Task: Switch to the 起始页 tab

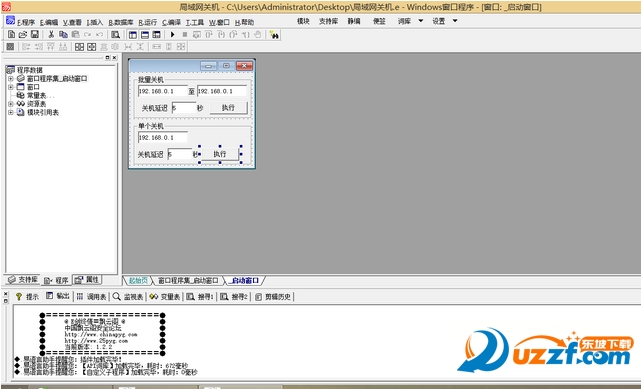Action: [138, 281]
